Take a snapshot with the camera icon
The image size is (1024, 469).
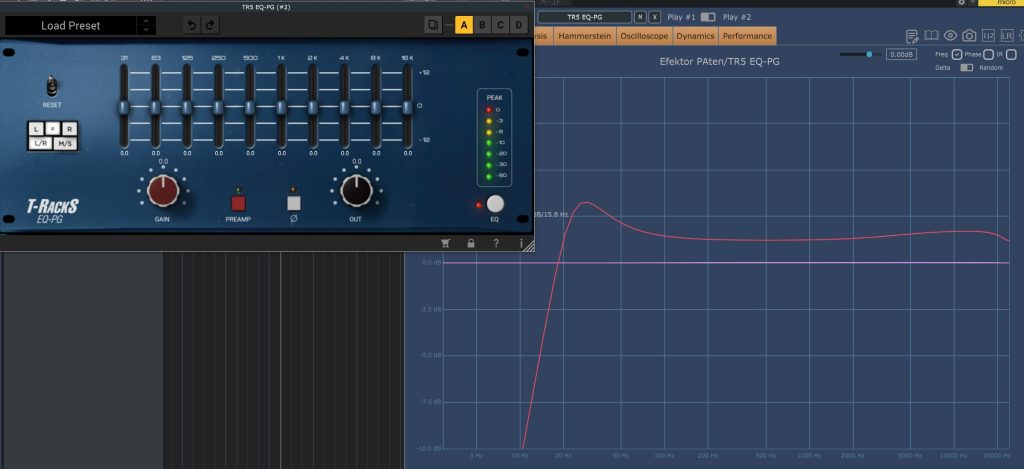click(969, 36)
